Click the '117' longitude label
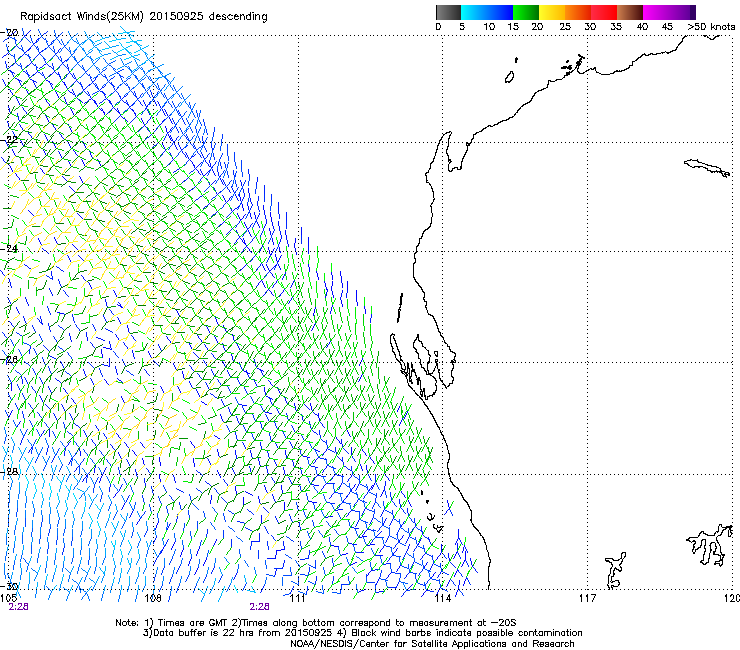The height and width of the screenshot is (650, 740). tap(587, 598)
